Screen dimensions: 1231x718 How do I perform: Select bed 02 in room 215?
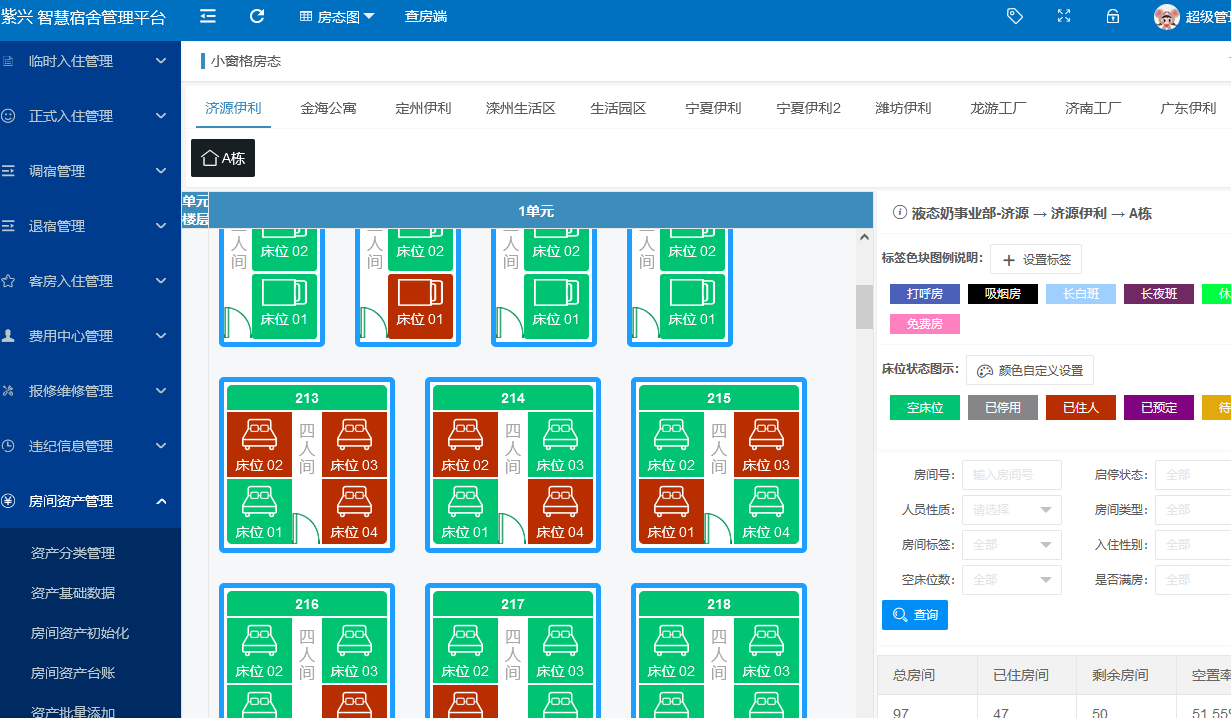coord(671,444)
